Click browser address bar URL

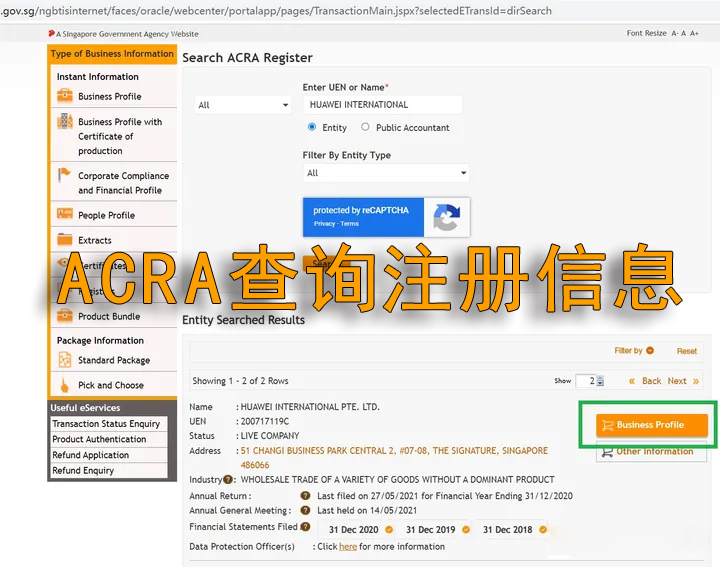276,11
